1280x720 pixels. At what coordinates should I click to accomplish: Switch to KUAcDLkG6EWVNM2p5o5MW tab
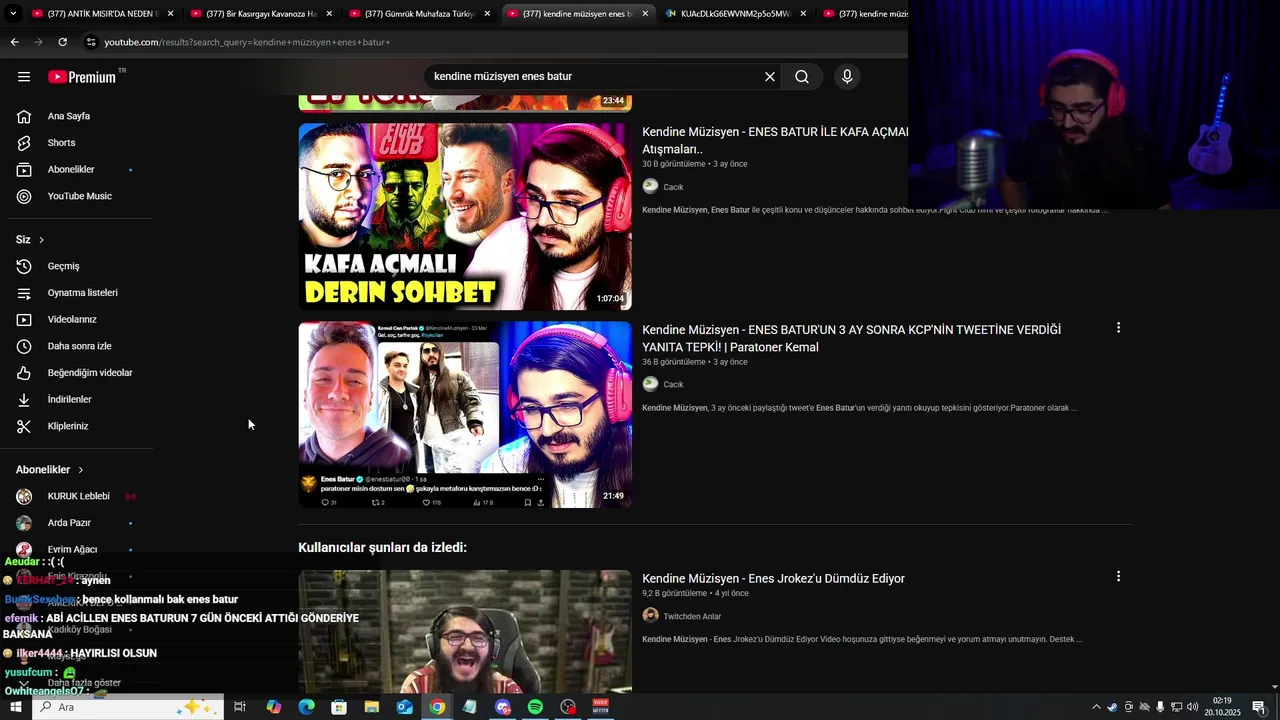735,14
